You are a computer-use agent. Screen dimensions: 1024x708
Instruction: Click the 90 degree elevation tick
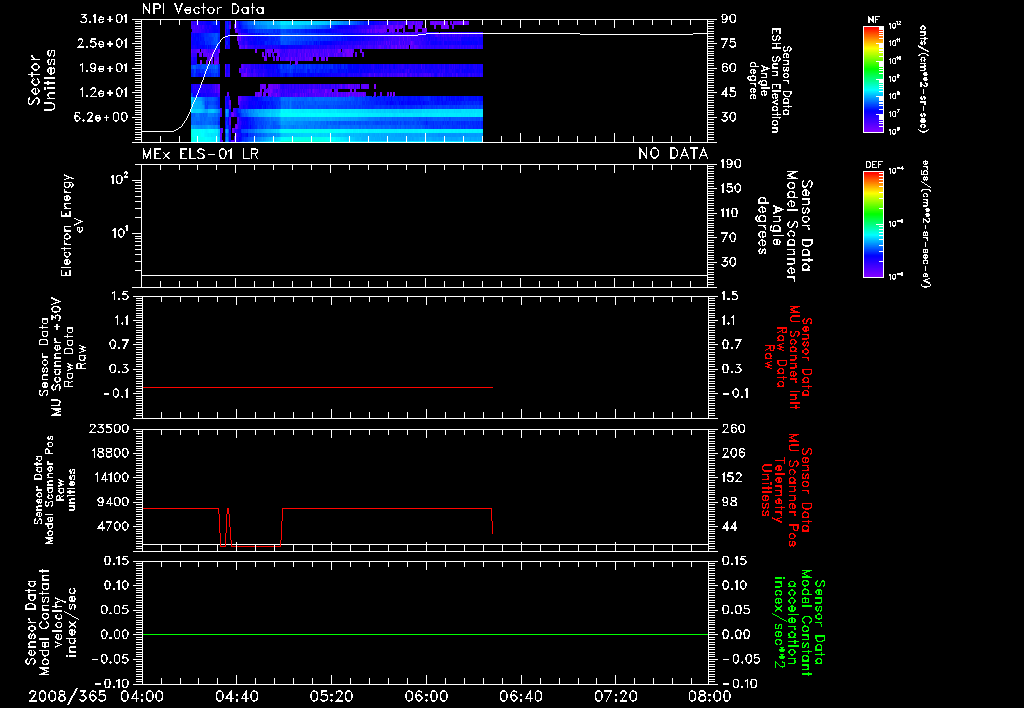729,19
